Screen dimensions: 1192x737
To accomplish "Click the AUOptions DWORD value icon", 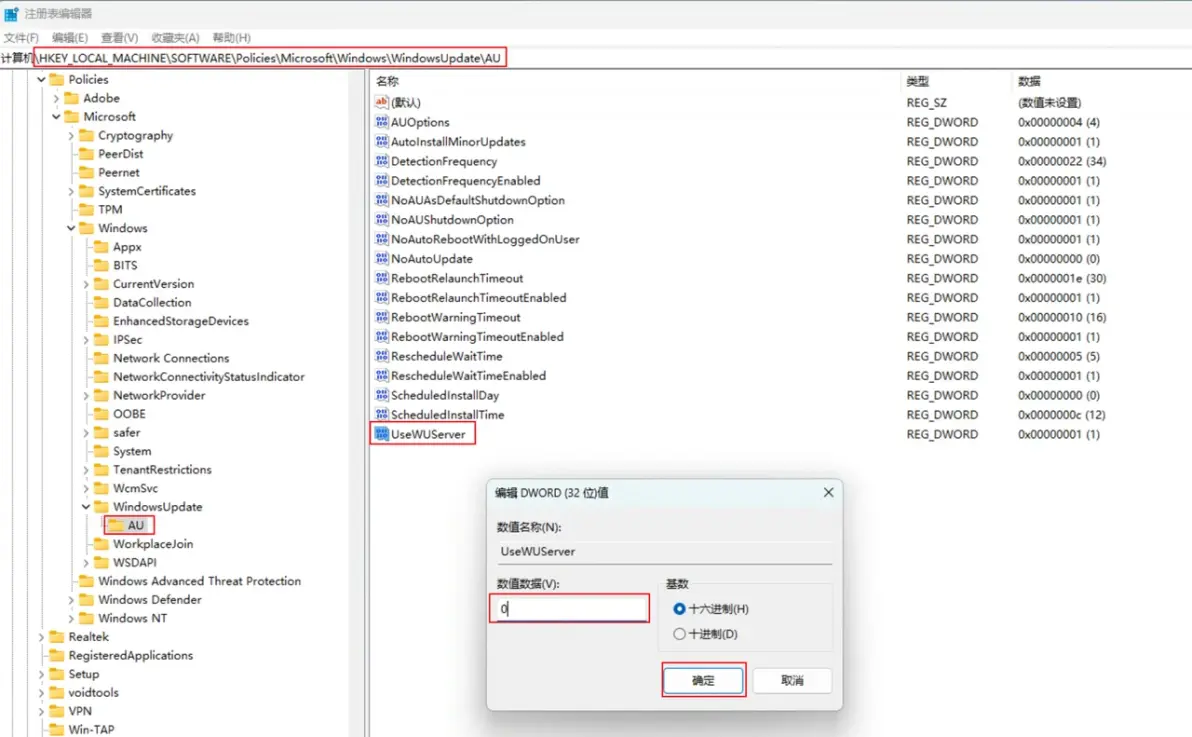I will tap(382, 122).
